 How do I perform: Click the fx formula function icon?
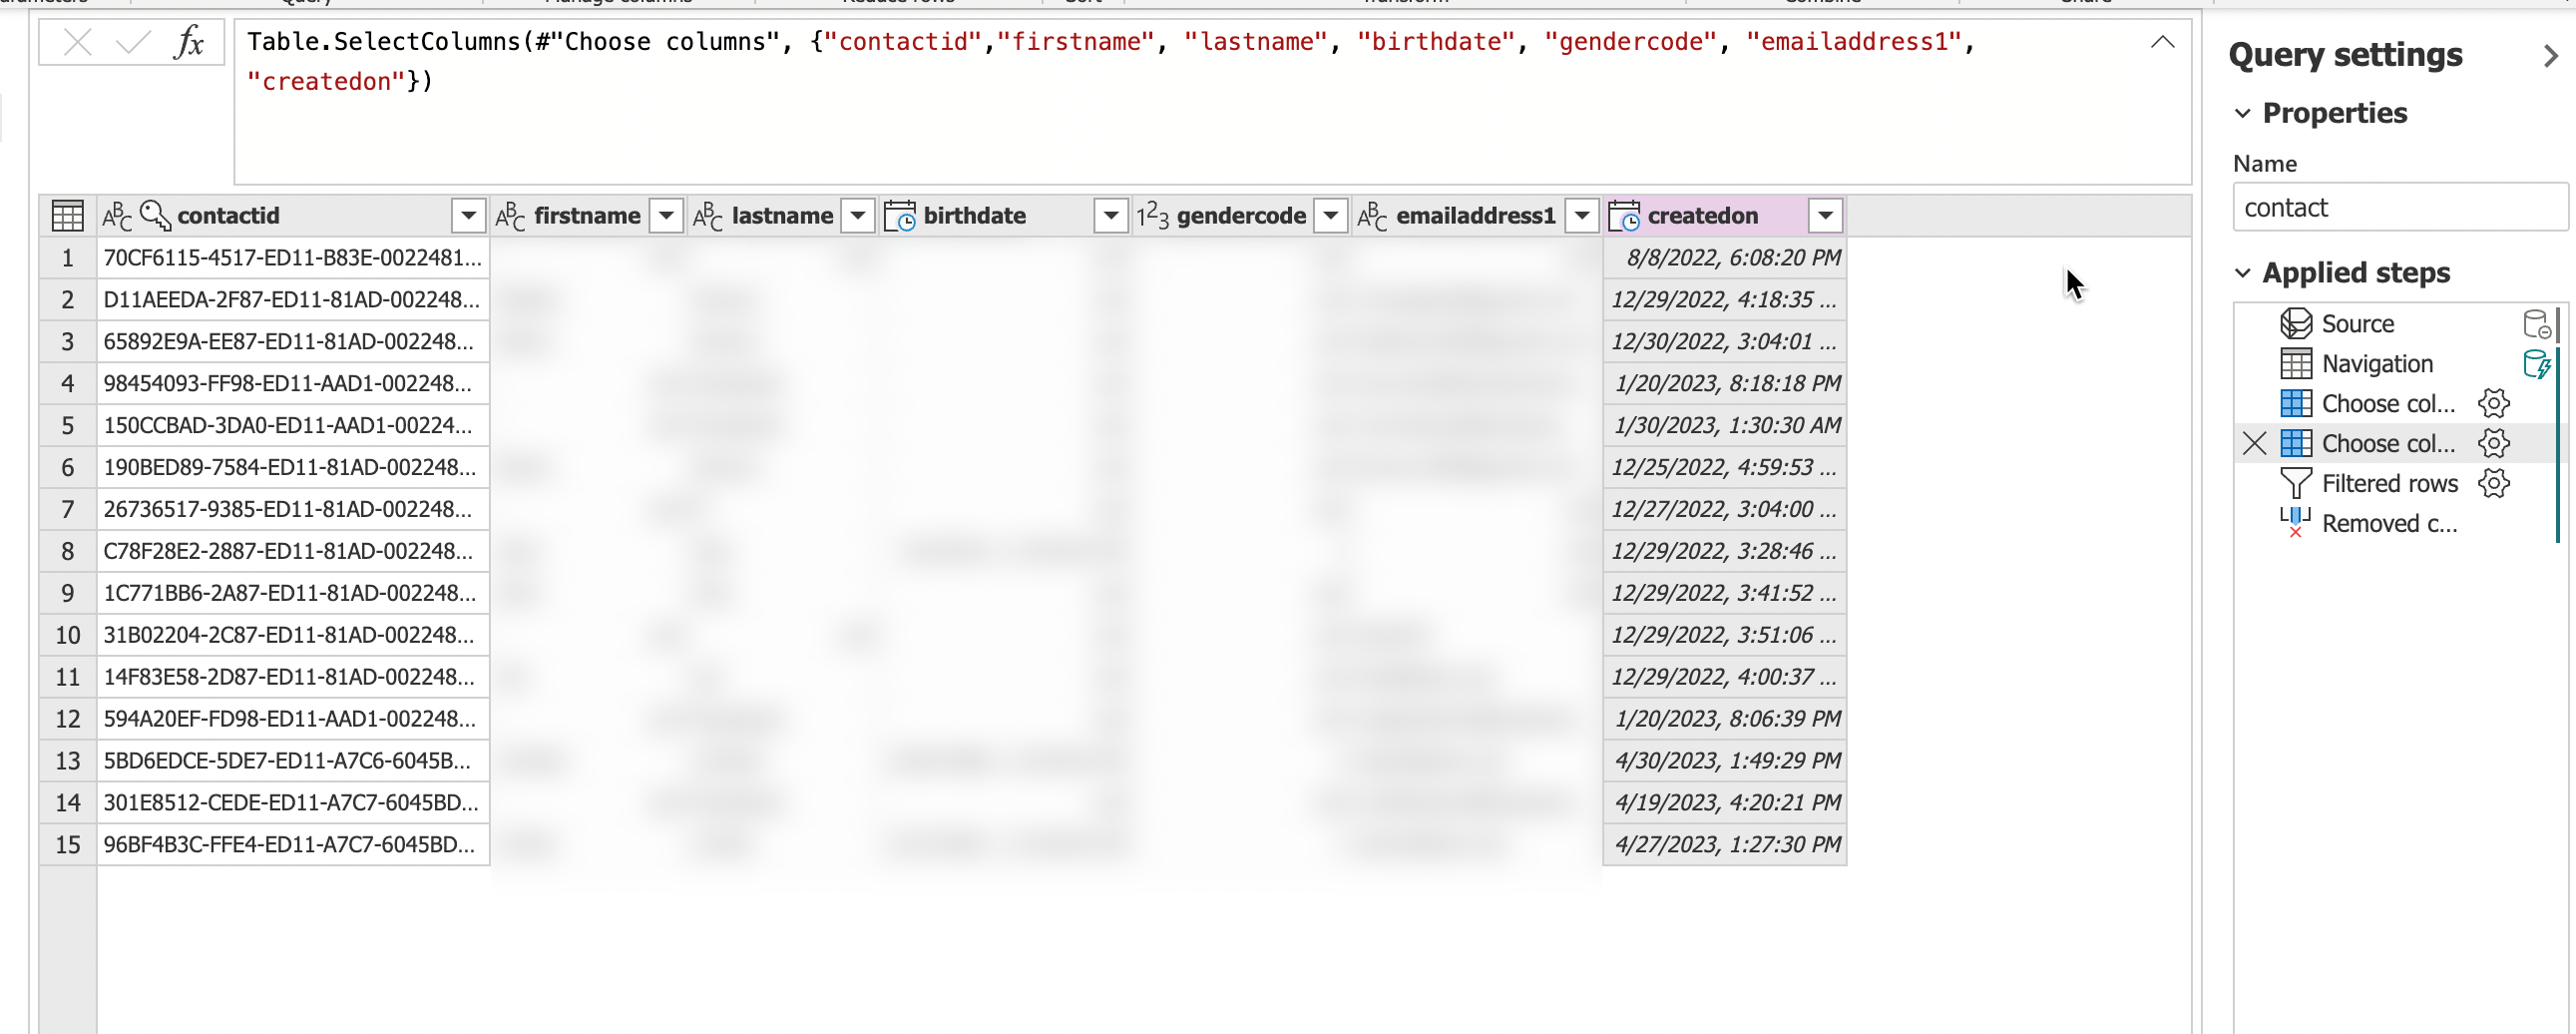click(189, 43)
